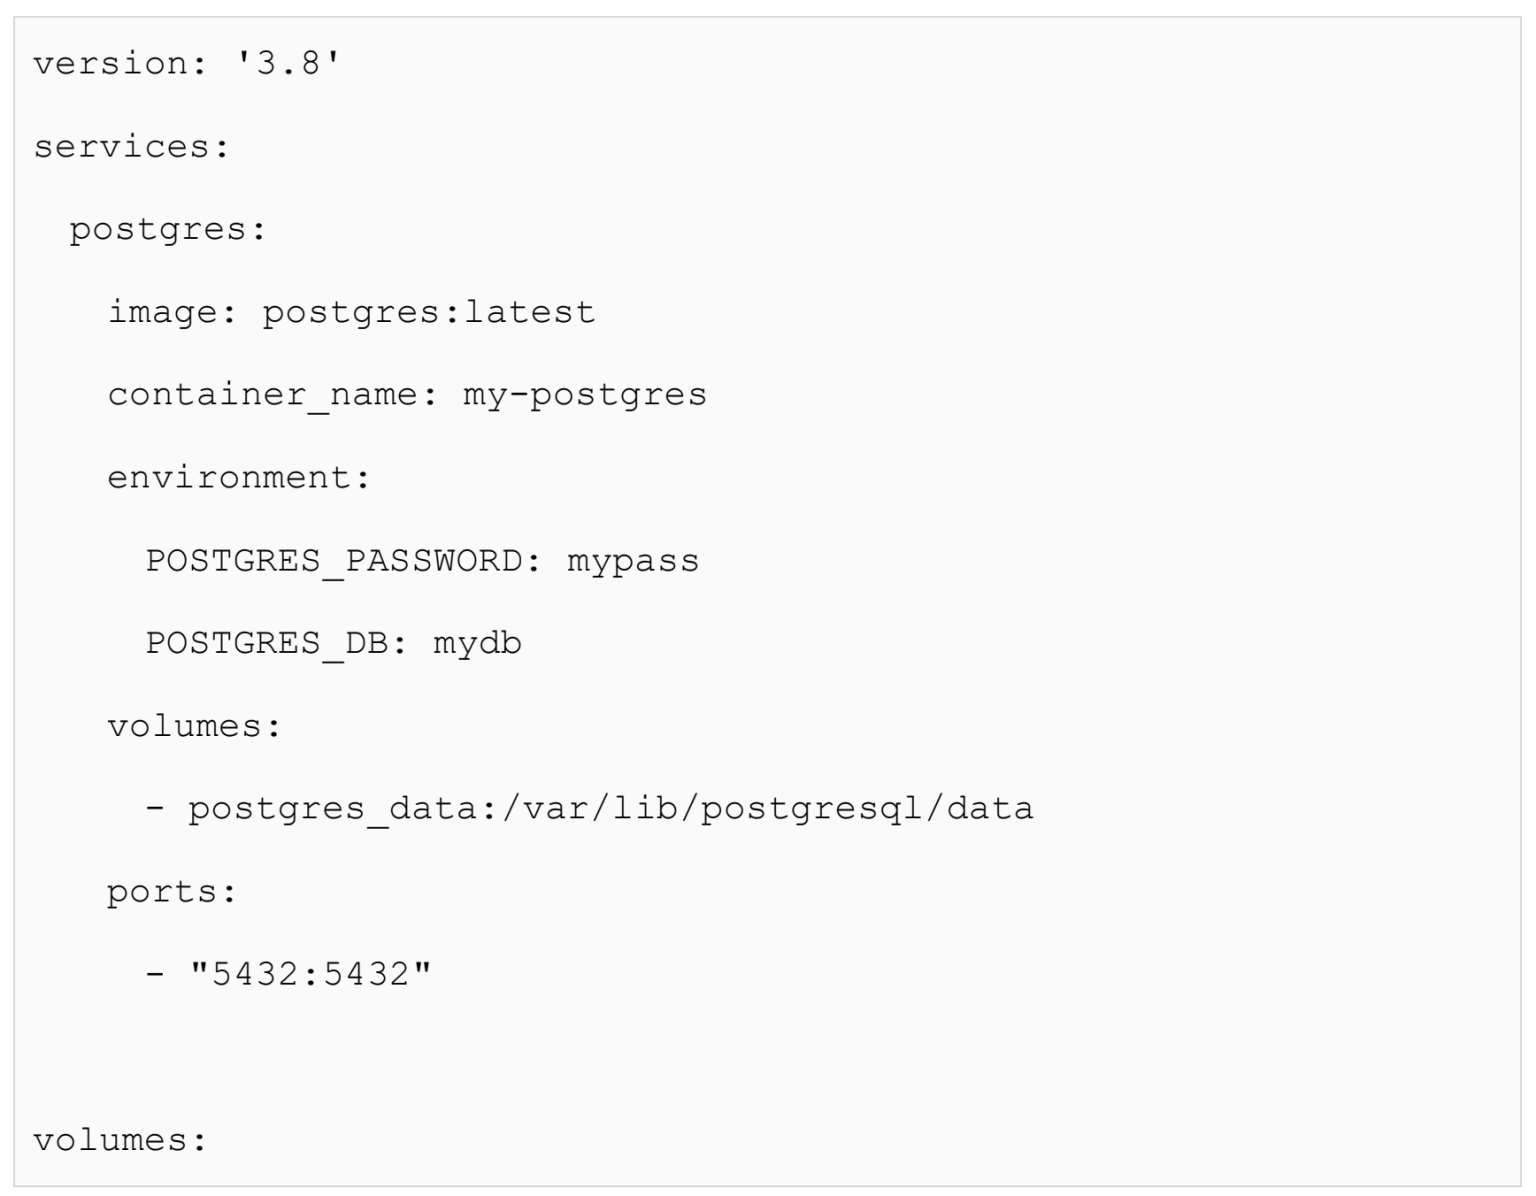Click the container_name key
1536x1196 pixels.
pos(262,395)
